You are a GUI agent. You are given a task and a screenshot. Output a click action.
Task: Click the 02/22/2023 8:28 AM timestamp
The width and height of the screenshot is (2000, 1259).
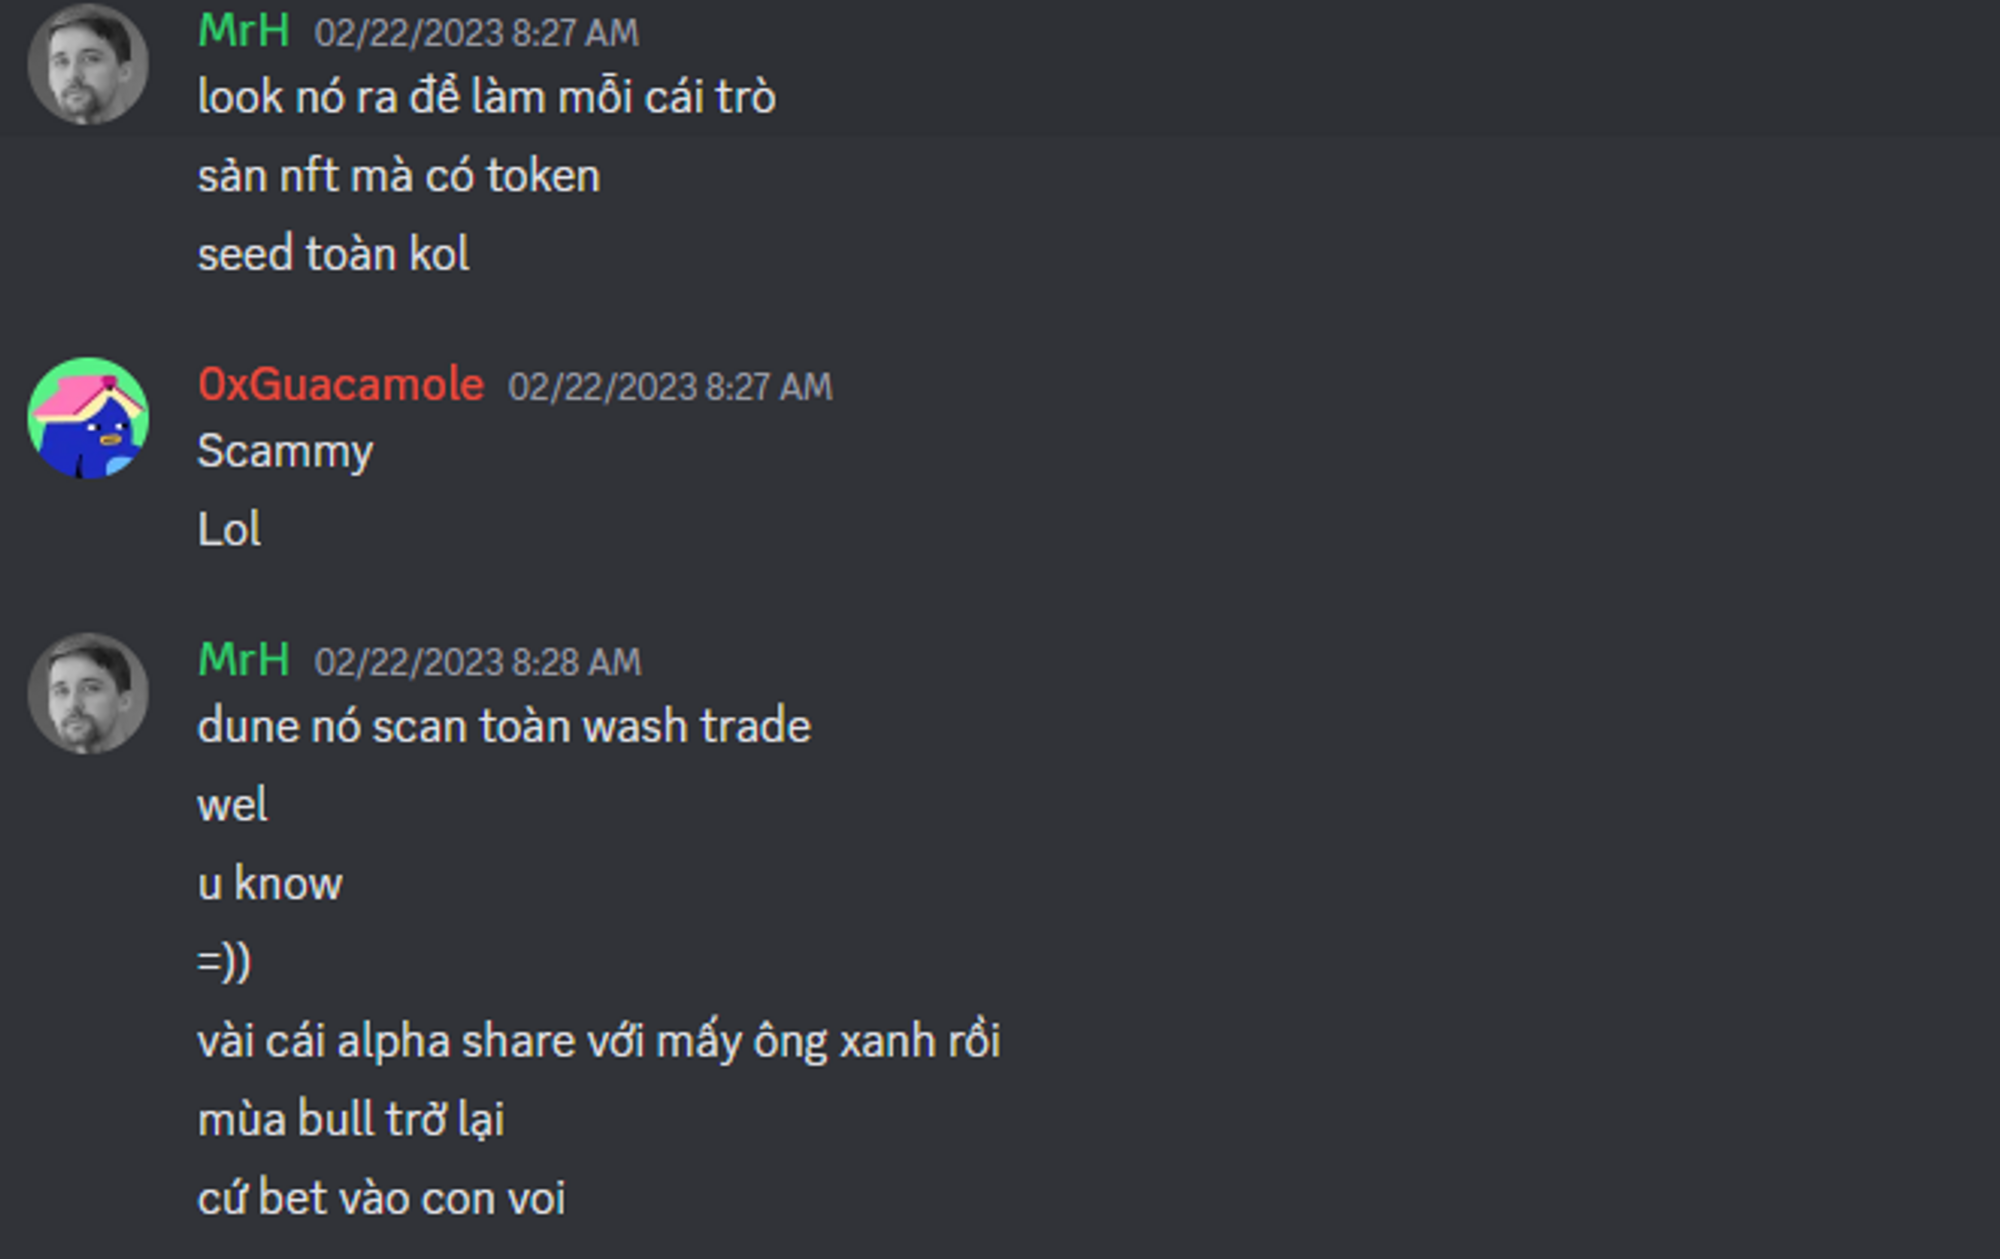pyautogui.click(x=477, y=662)
